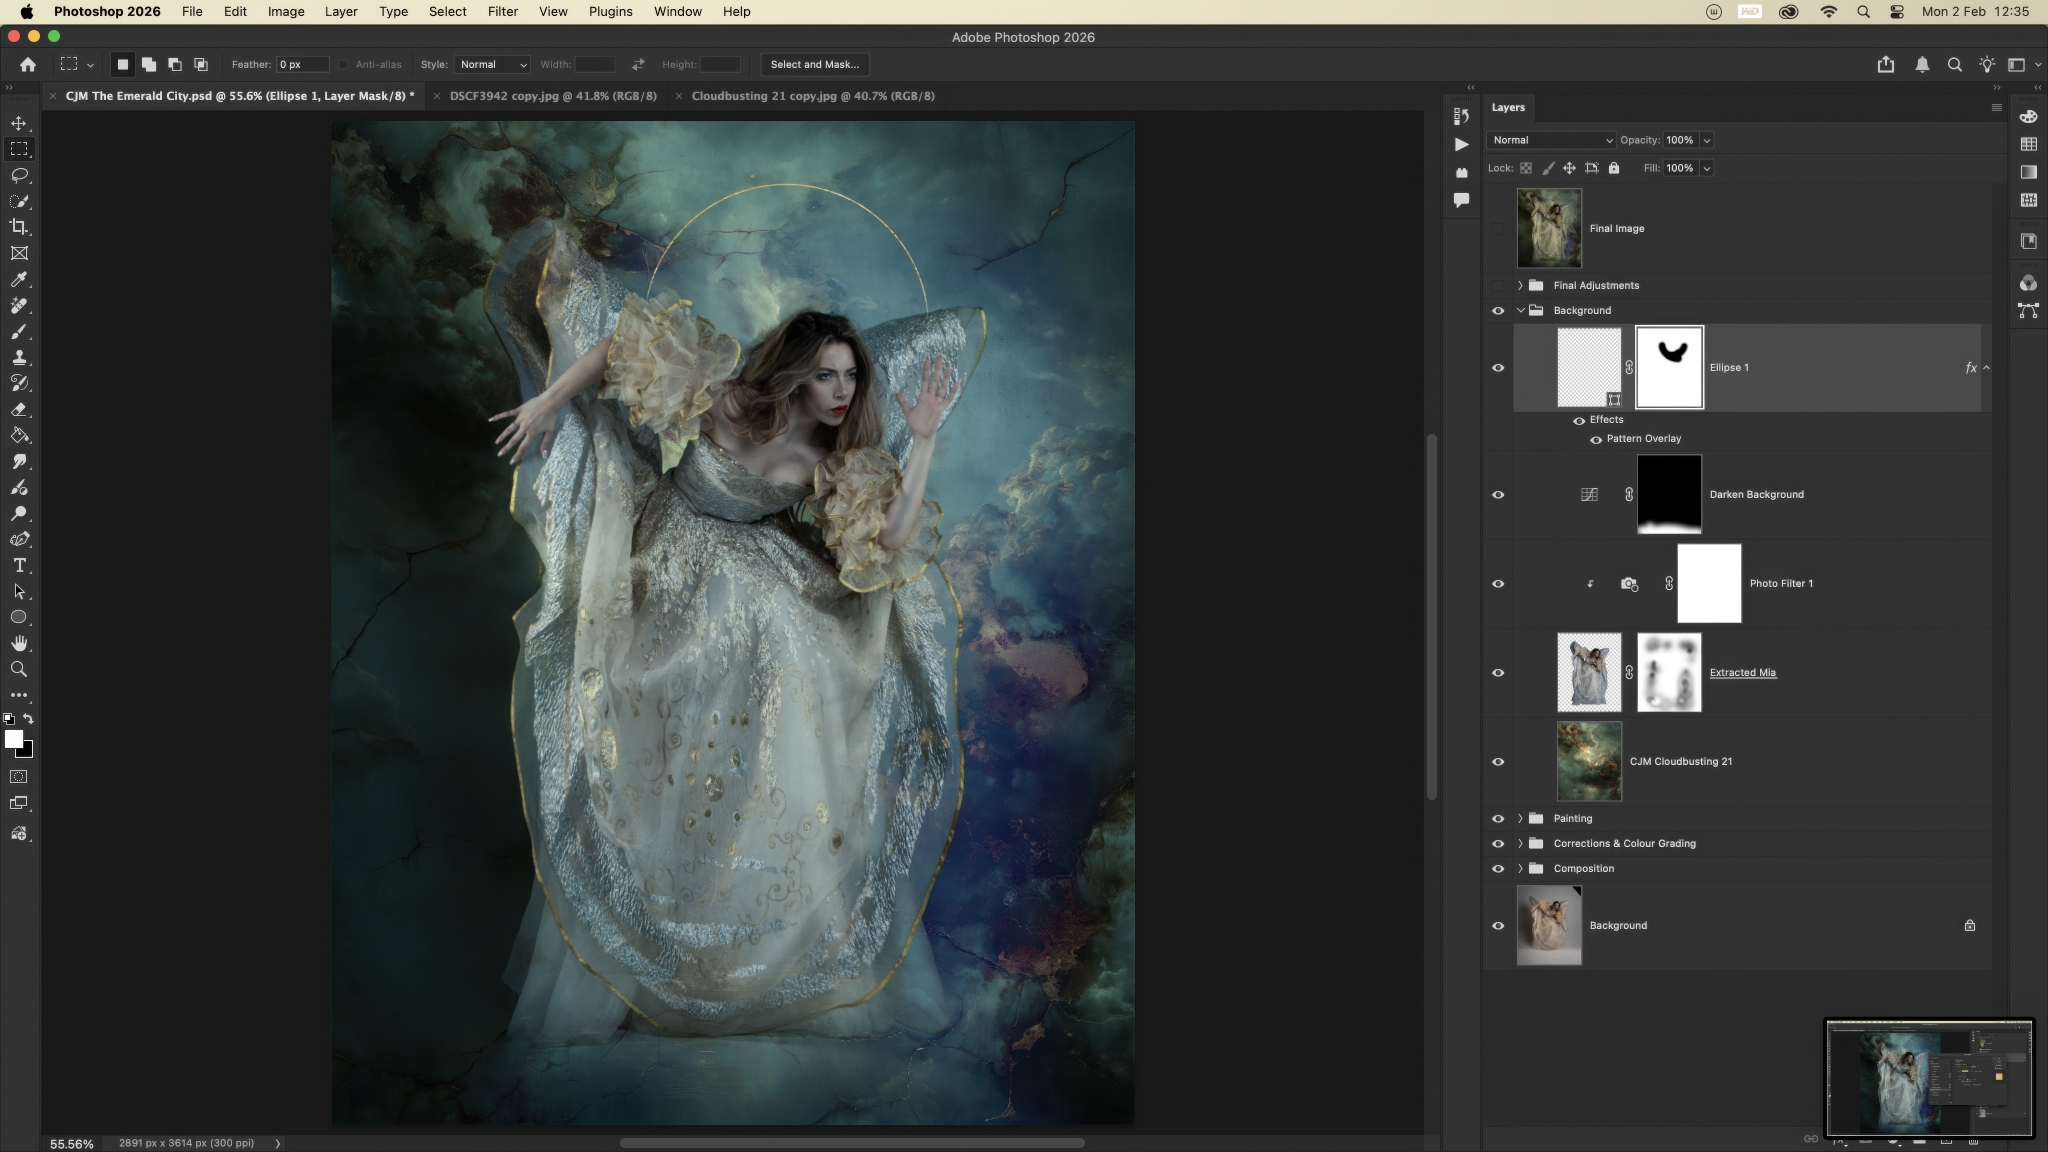Screen dimensions: 2048x1152
Task: Select the Clone Stamp tool
Action: (19, 357)
